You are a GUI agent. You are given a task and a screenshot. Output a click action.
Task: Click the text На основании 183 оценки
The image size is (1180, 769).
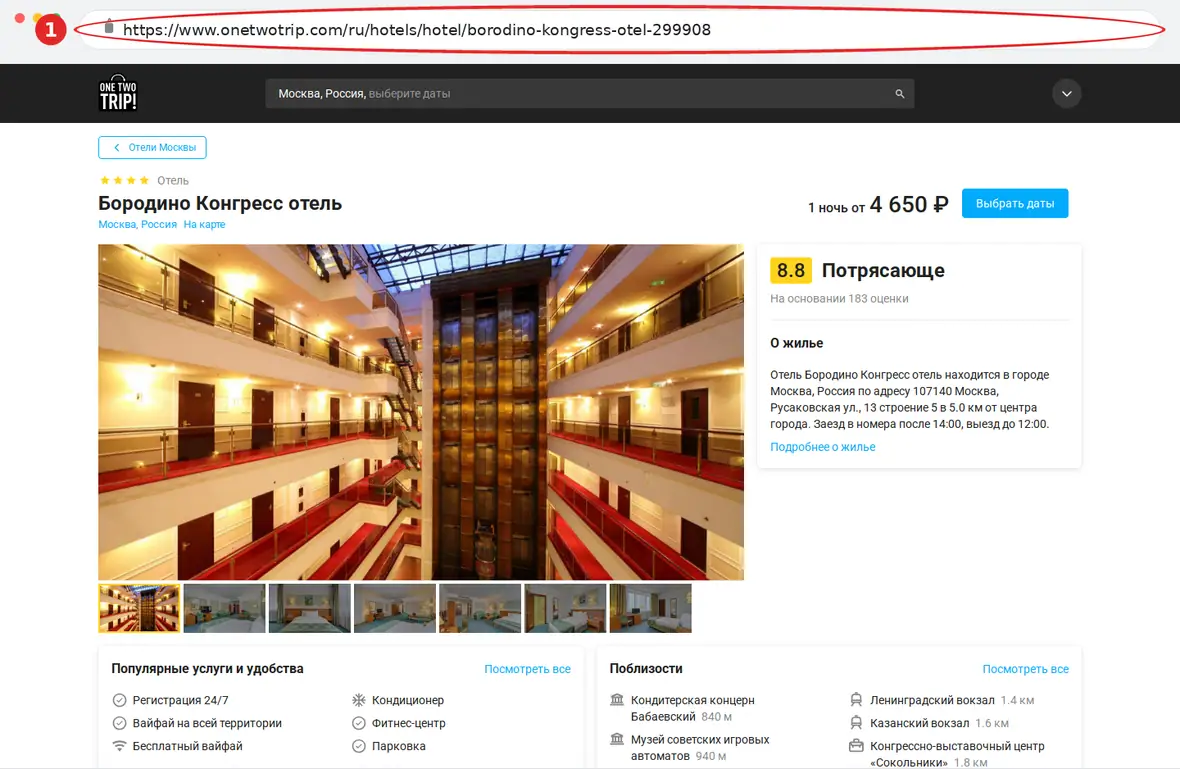tap(839, 299)
